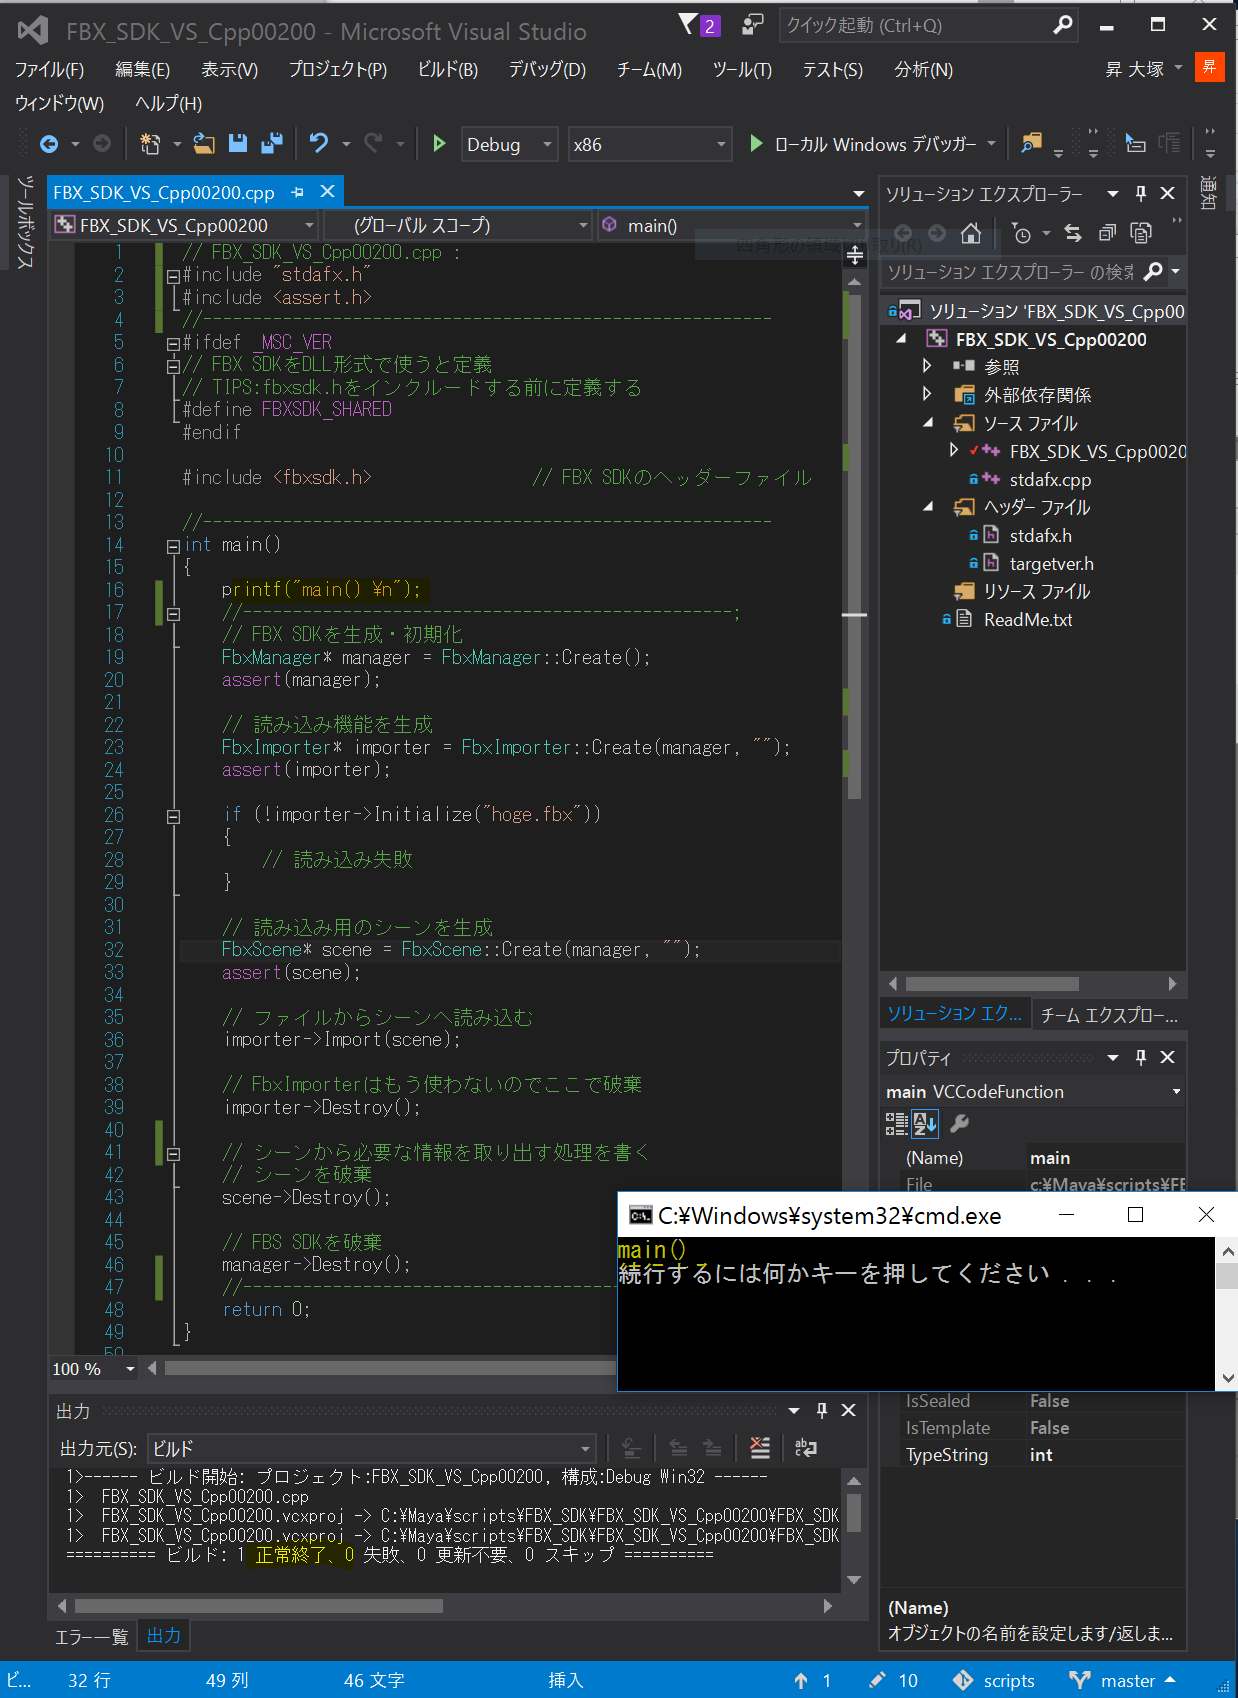Screen dimensions: 1238x1698
Task: Open the 100 % zoom level dropdown
Action: 129,1369
